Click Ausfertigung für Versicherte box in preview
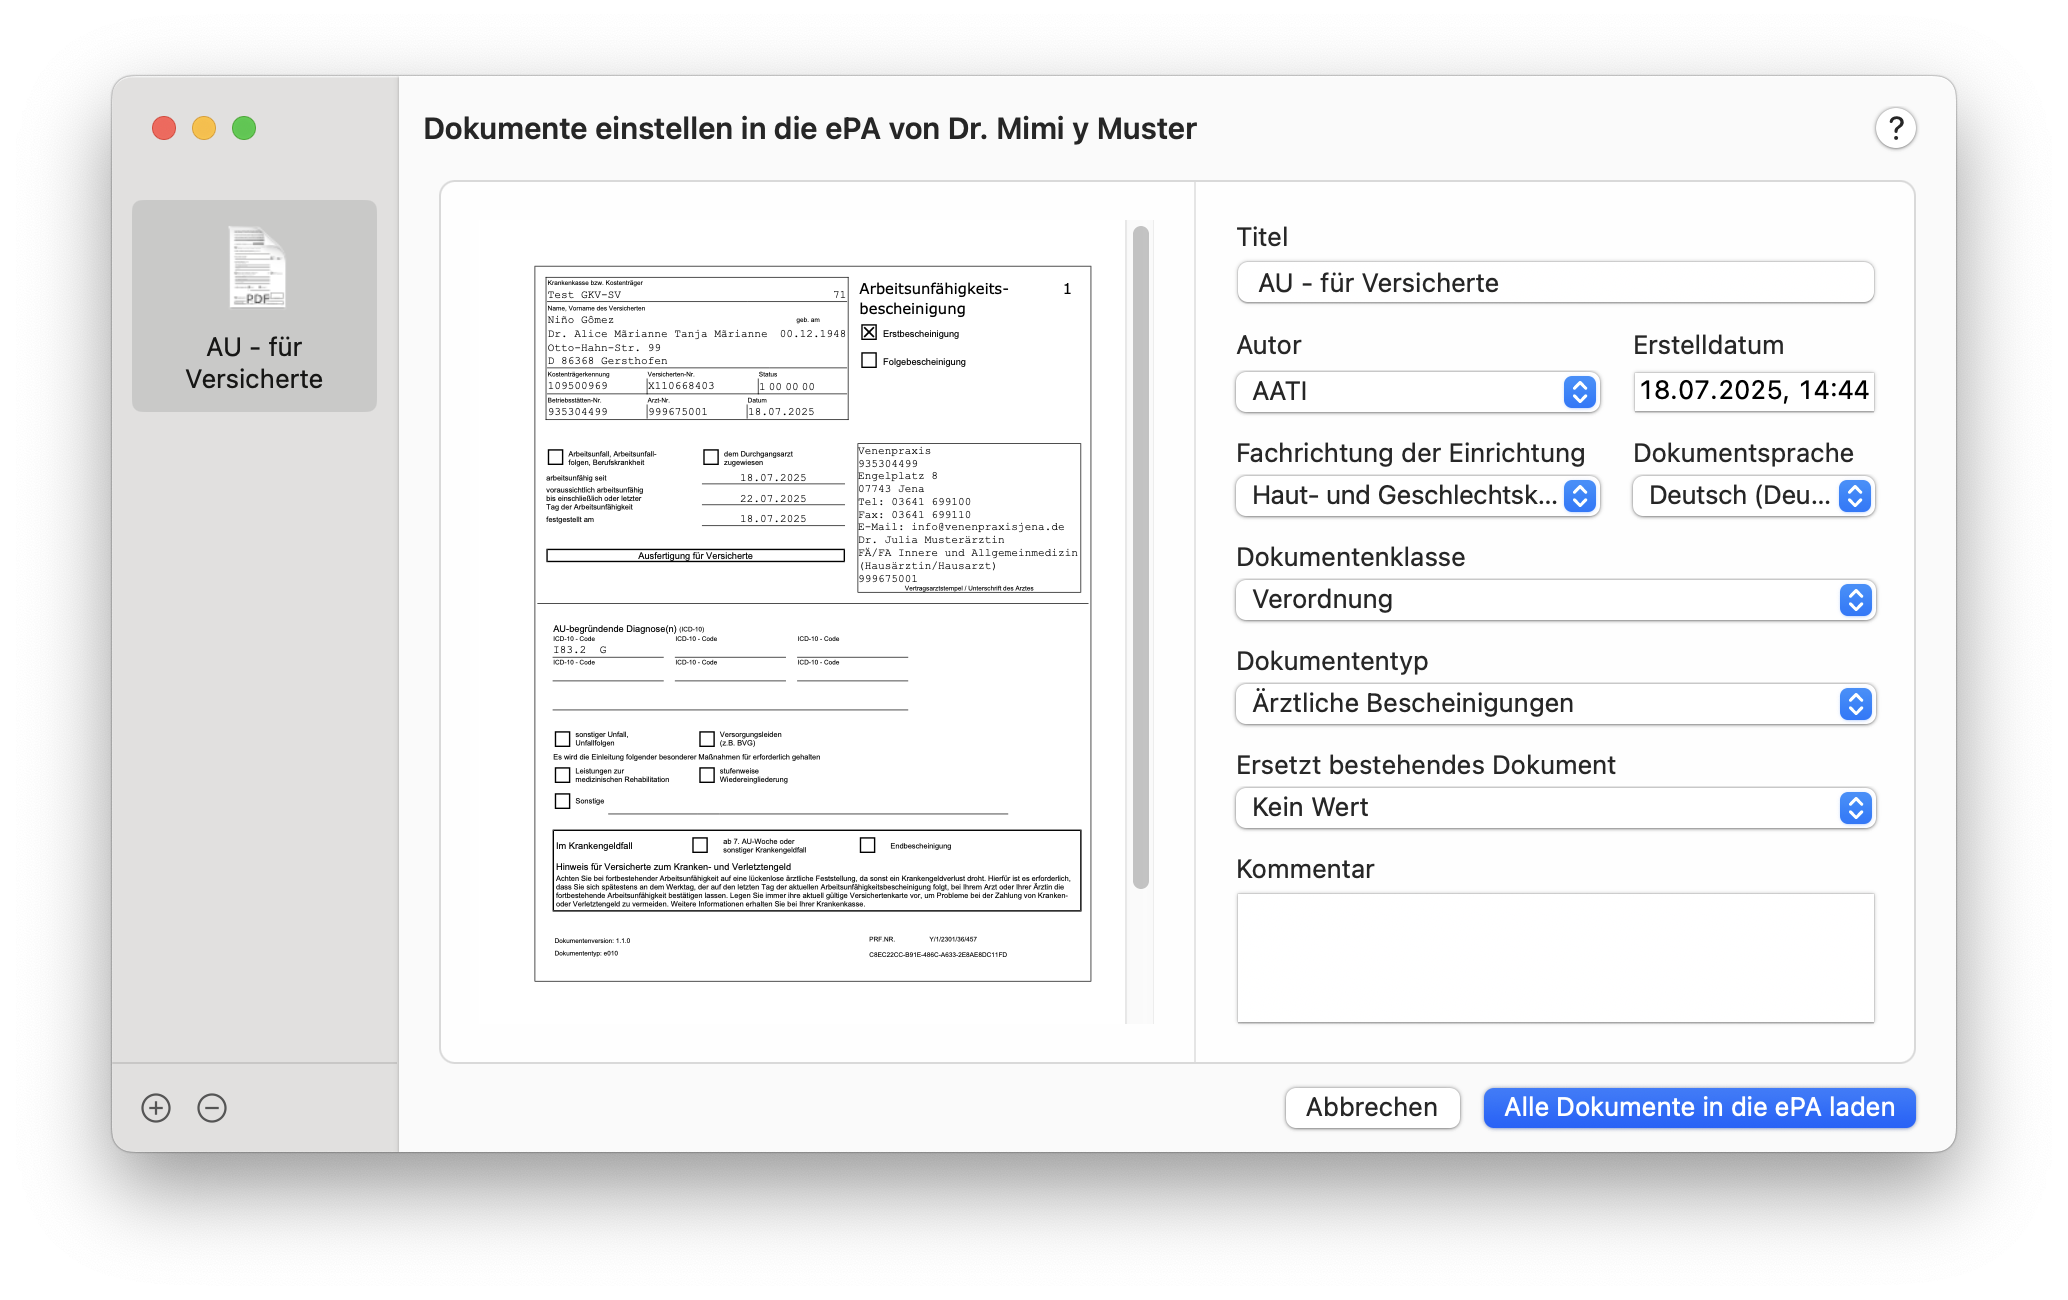 pos(695,555)
